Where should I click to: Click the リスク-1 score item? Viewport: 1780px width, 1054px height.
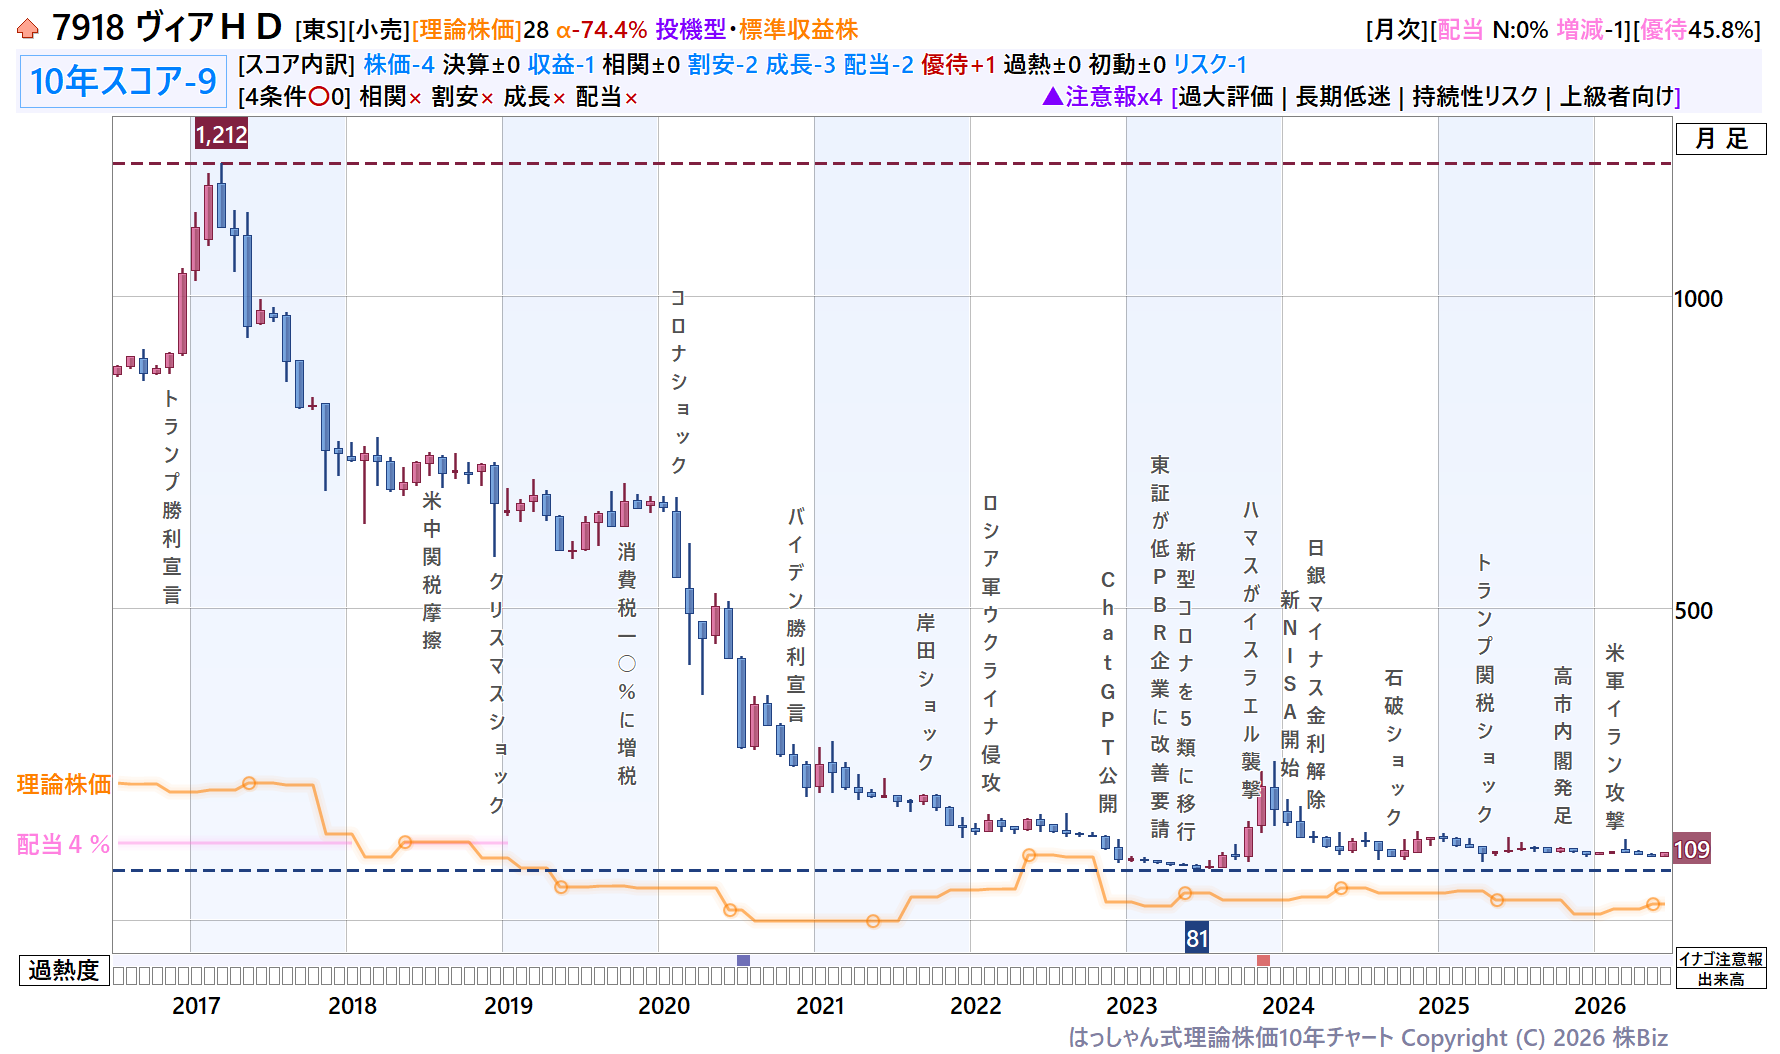(x=1210, y=65)
